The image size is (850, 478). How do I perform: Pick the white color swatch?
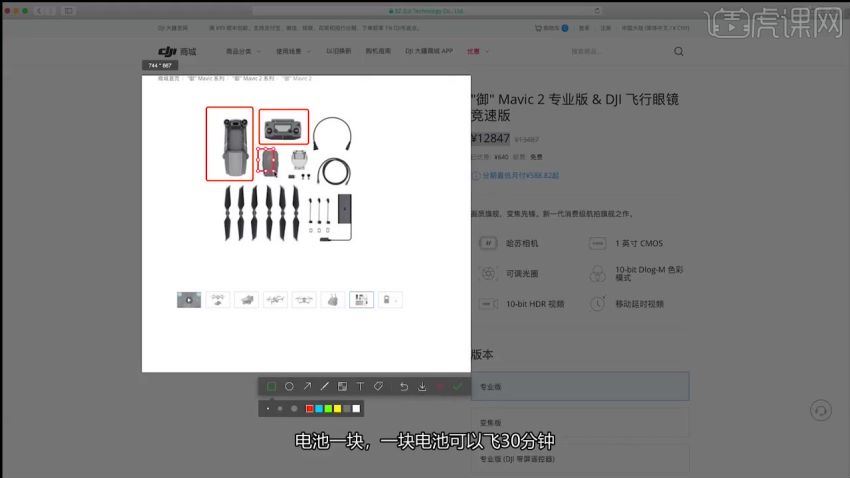pyautogui.click(x=356, y=409)
